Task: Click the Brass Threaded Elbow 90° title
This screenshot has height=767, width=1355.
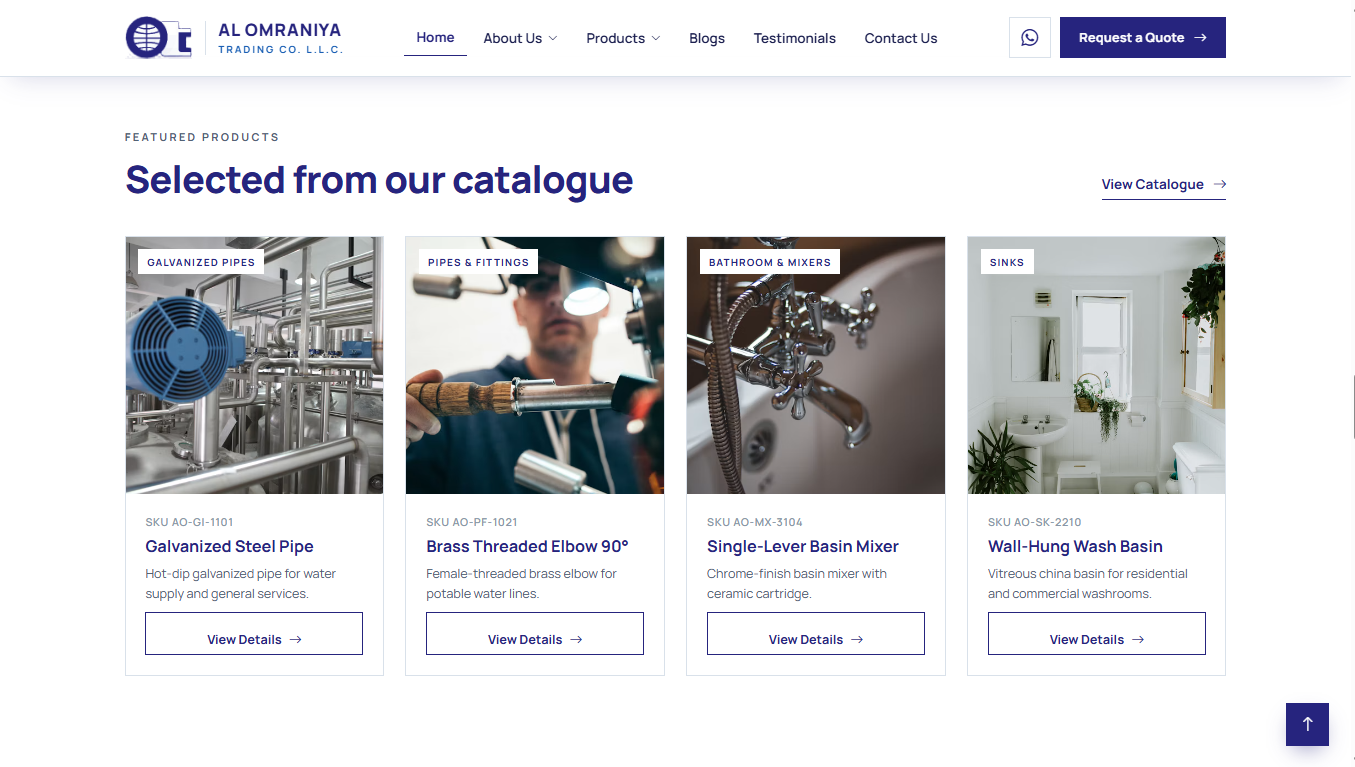Action: (527, 546)
